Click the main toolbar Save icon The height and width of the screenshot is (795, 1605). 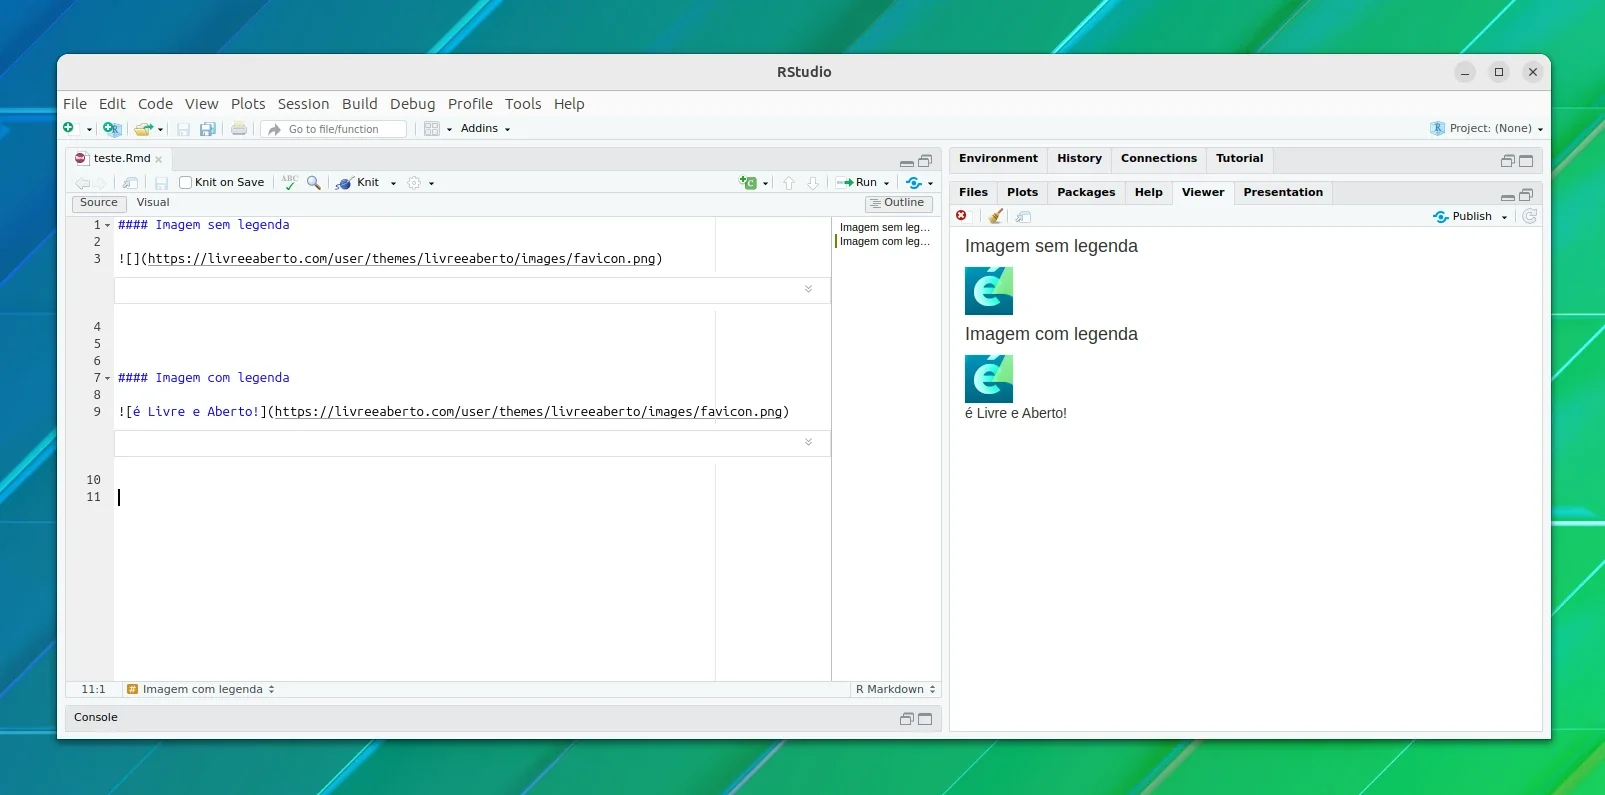tap(183, 129)
